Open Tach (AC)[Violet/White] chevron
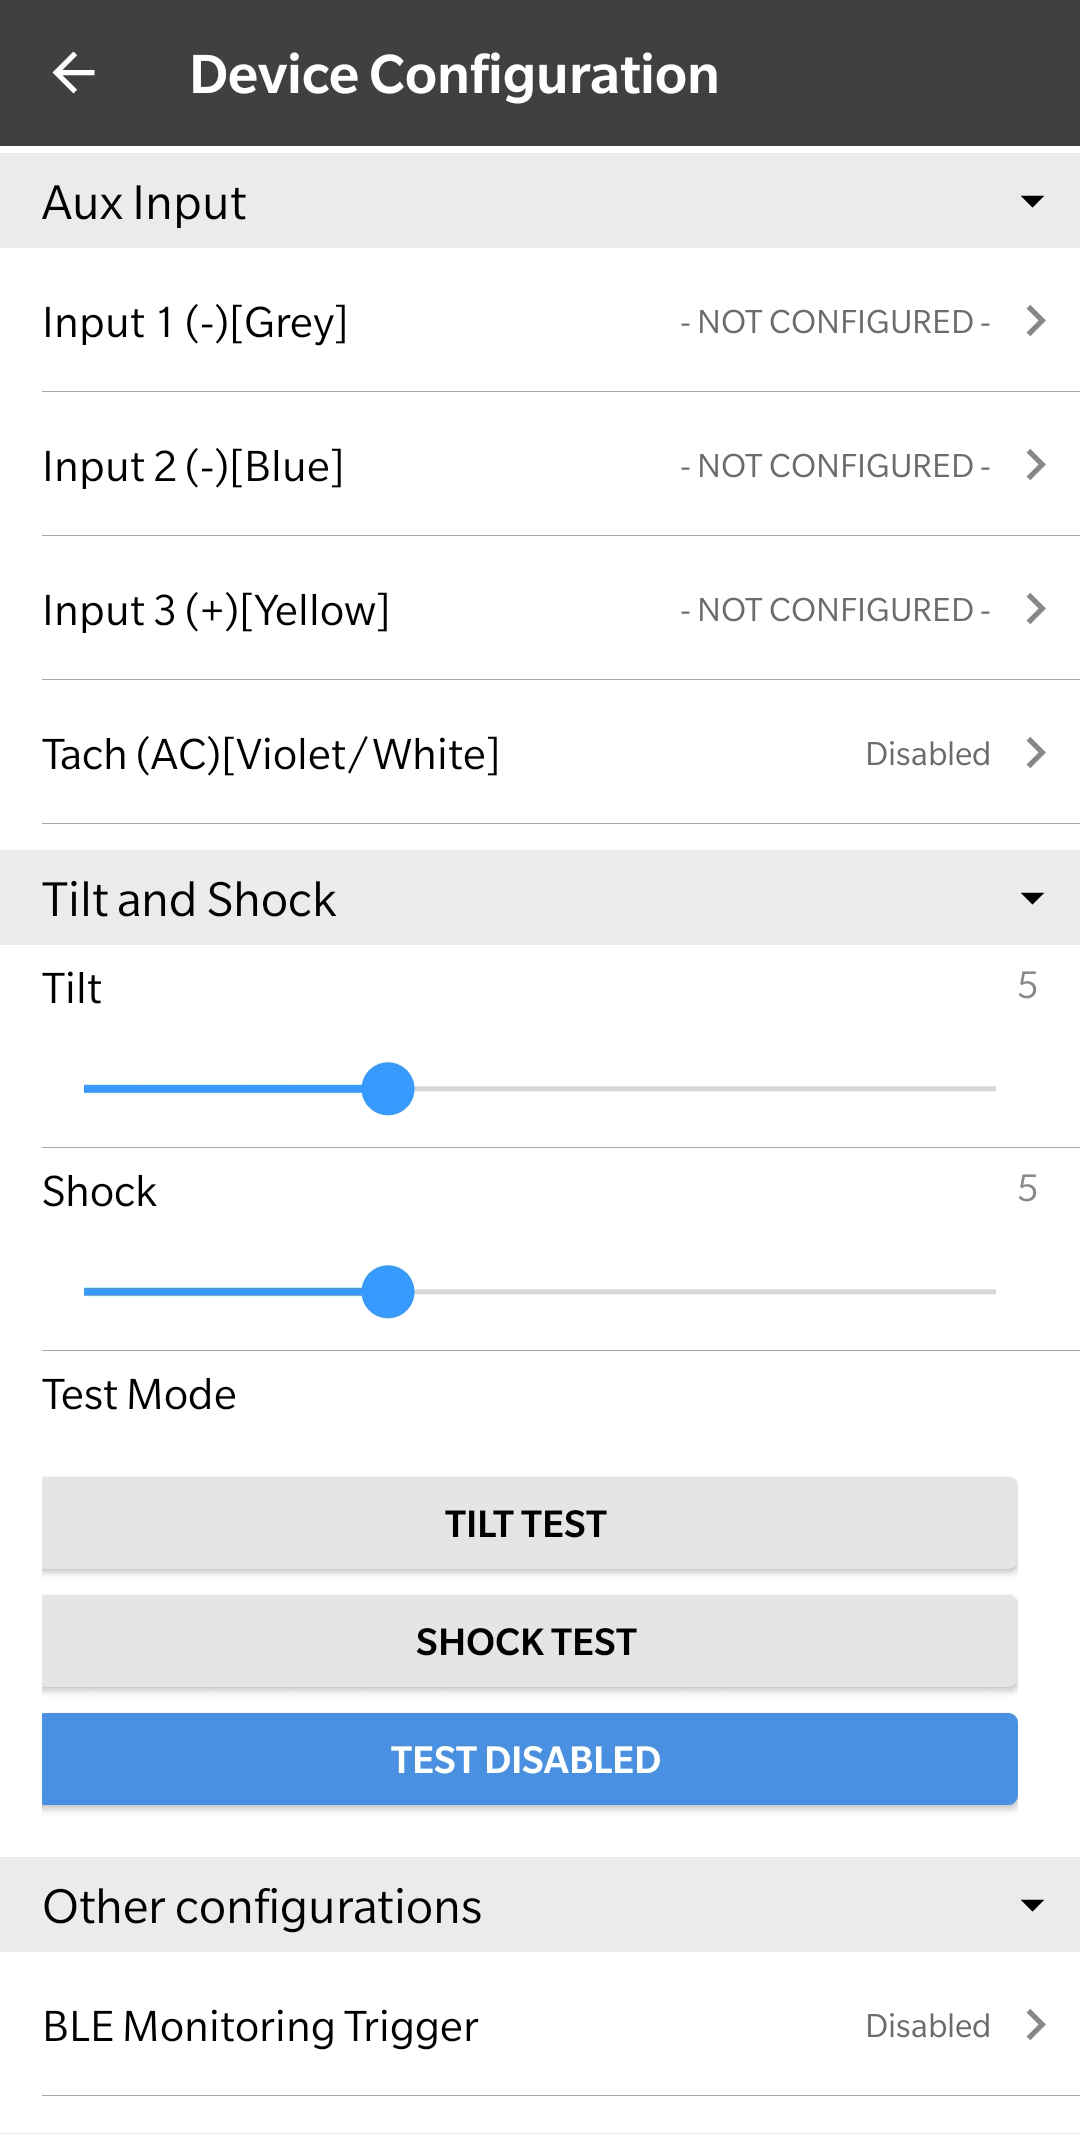The width and height of the screenshot is (1080, 2134). 1036,753
